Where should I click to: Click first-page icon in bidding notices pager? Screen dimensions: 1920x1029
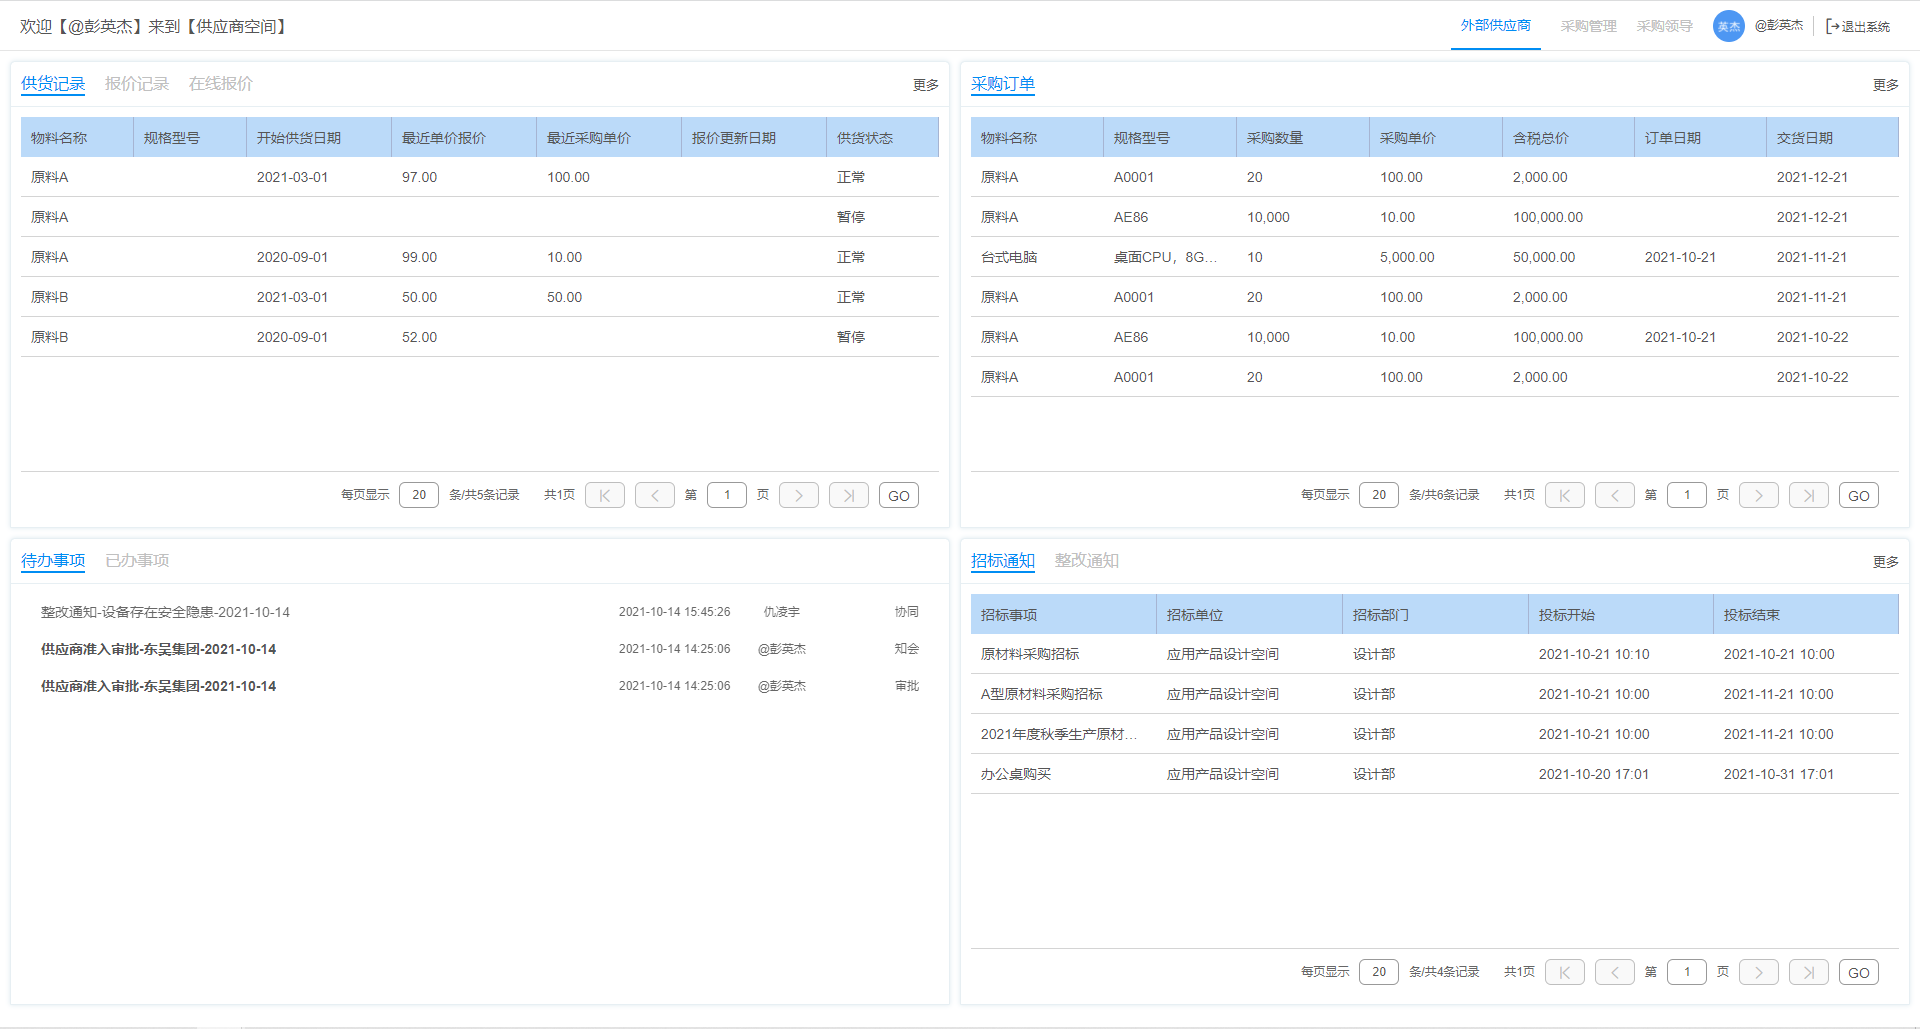1564,972
